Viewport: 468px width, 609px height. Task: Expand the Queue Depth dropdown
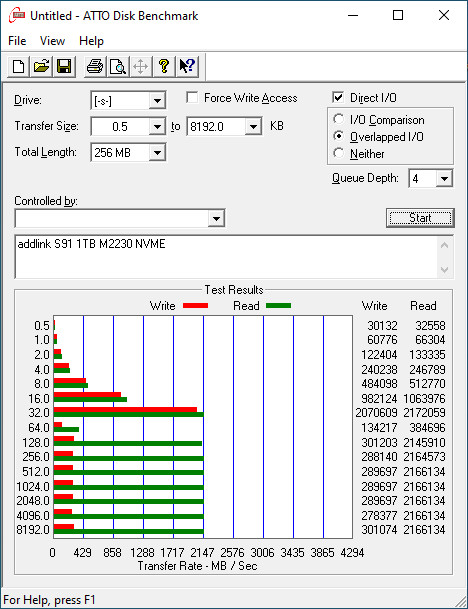pos(444,179)
